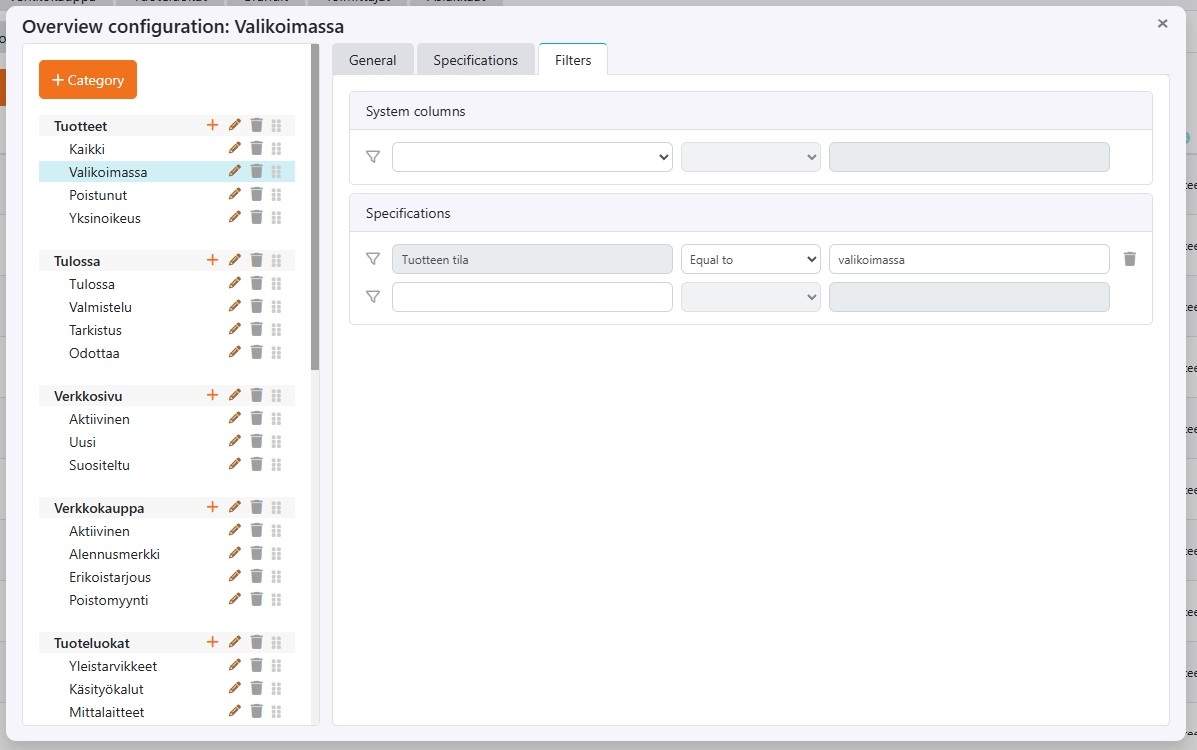Click the orange + Category button

[88, 80]
